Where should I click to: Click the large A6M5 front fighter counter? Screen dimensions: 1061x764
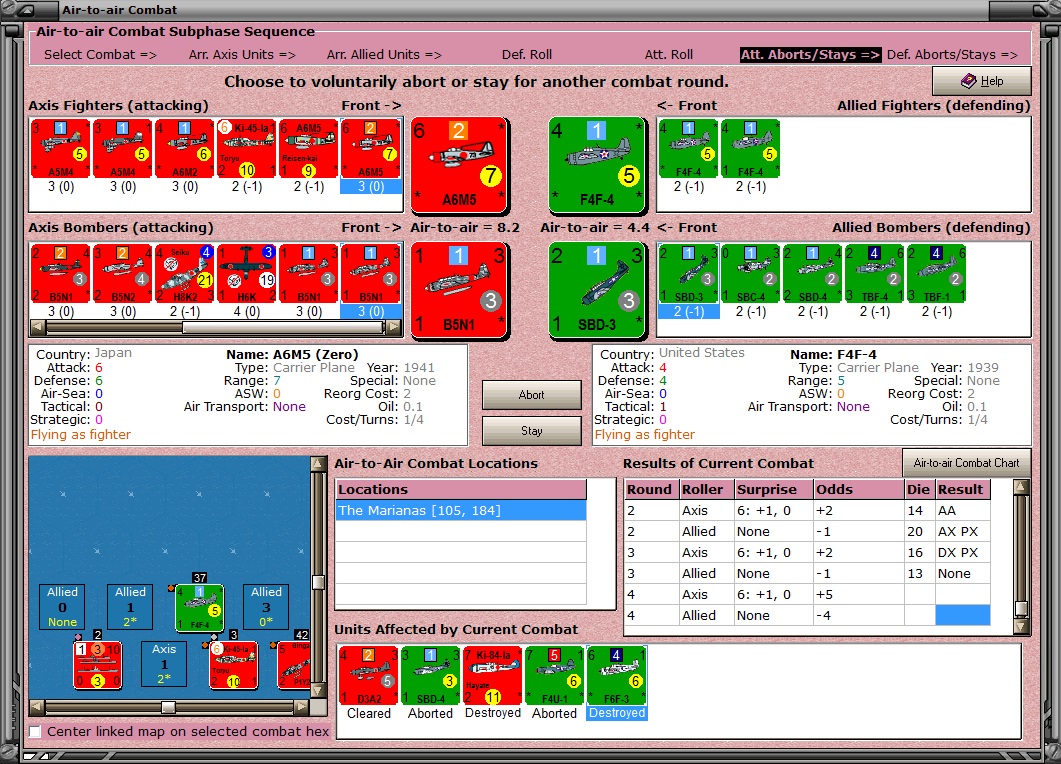coord(459,164)
